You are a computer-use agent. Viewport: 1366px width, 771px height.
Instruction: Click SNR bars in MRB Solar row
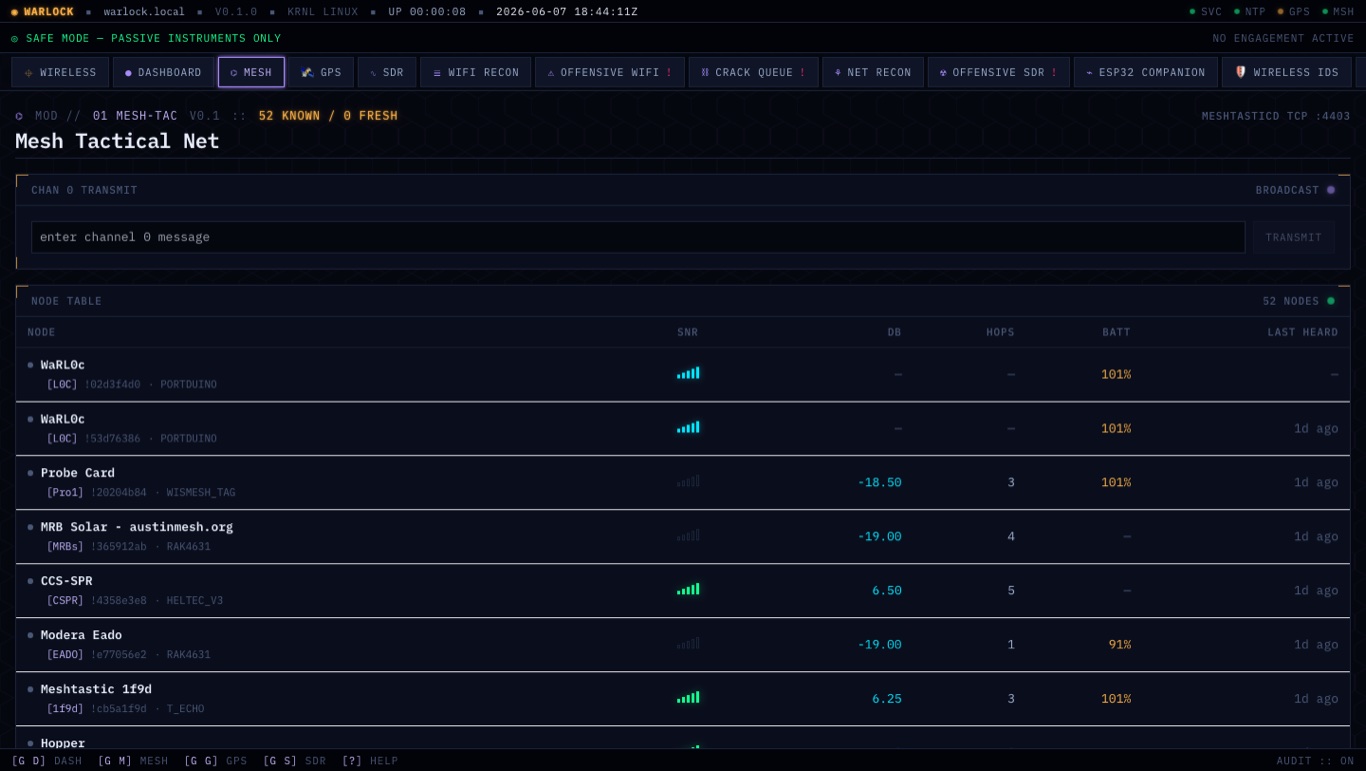click(x=688, y=535)
